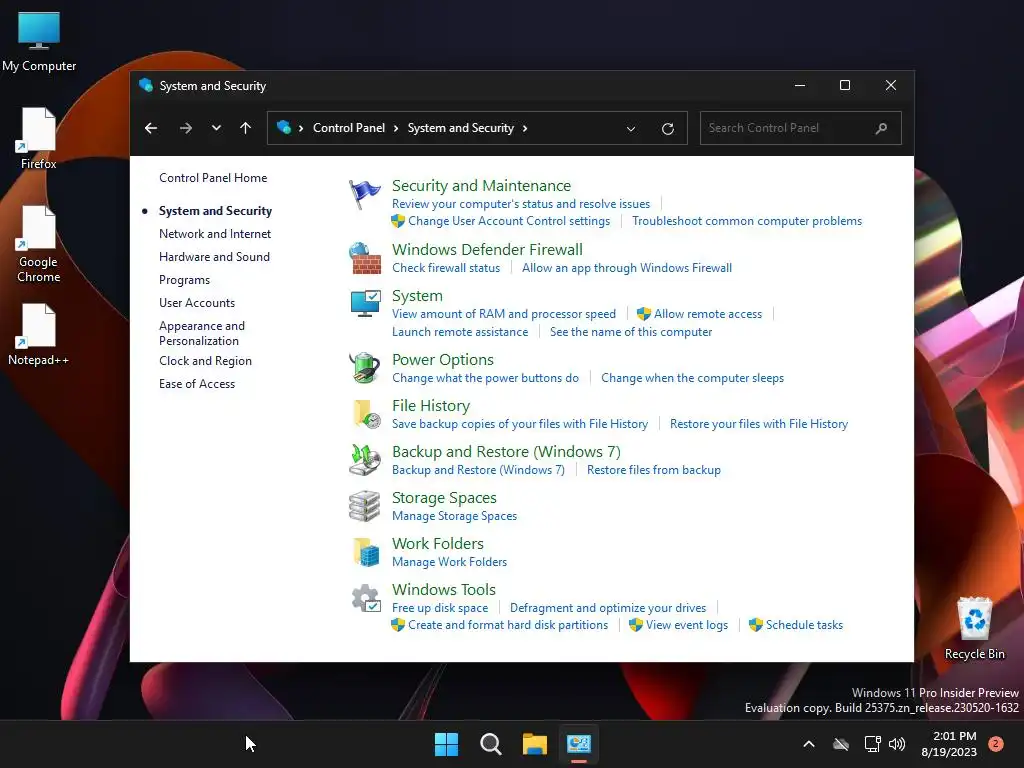Select the Recycle Bin desktop icon
This screenshot has height=768, width=1024.
tap(975, 629)
